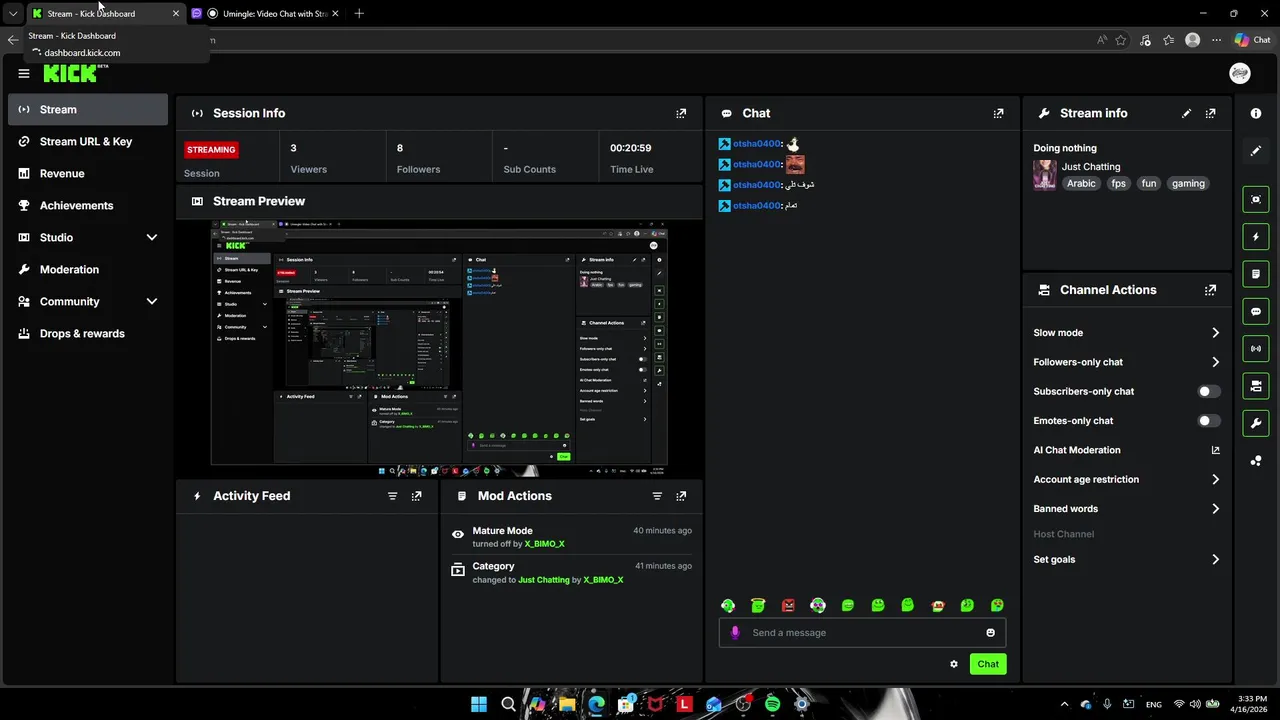This screenshot has height=720, width=1280.
Task: Expand the Studio sidebar section
Action: tap(152, 238)
